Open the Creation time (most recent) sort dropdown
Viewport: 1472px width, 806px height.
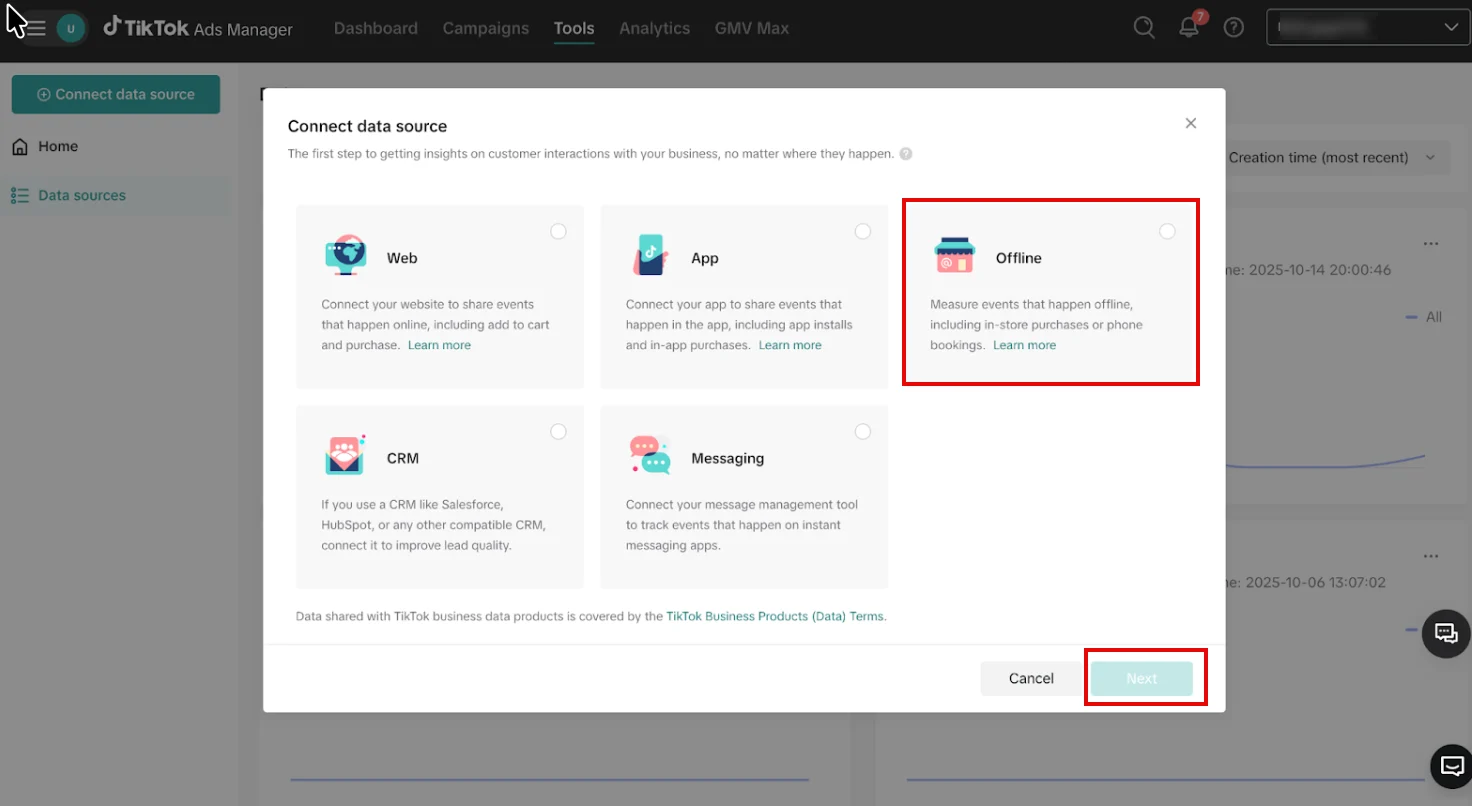pyautogui.click(x=1333, y=157)
